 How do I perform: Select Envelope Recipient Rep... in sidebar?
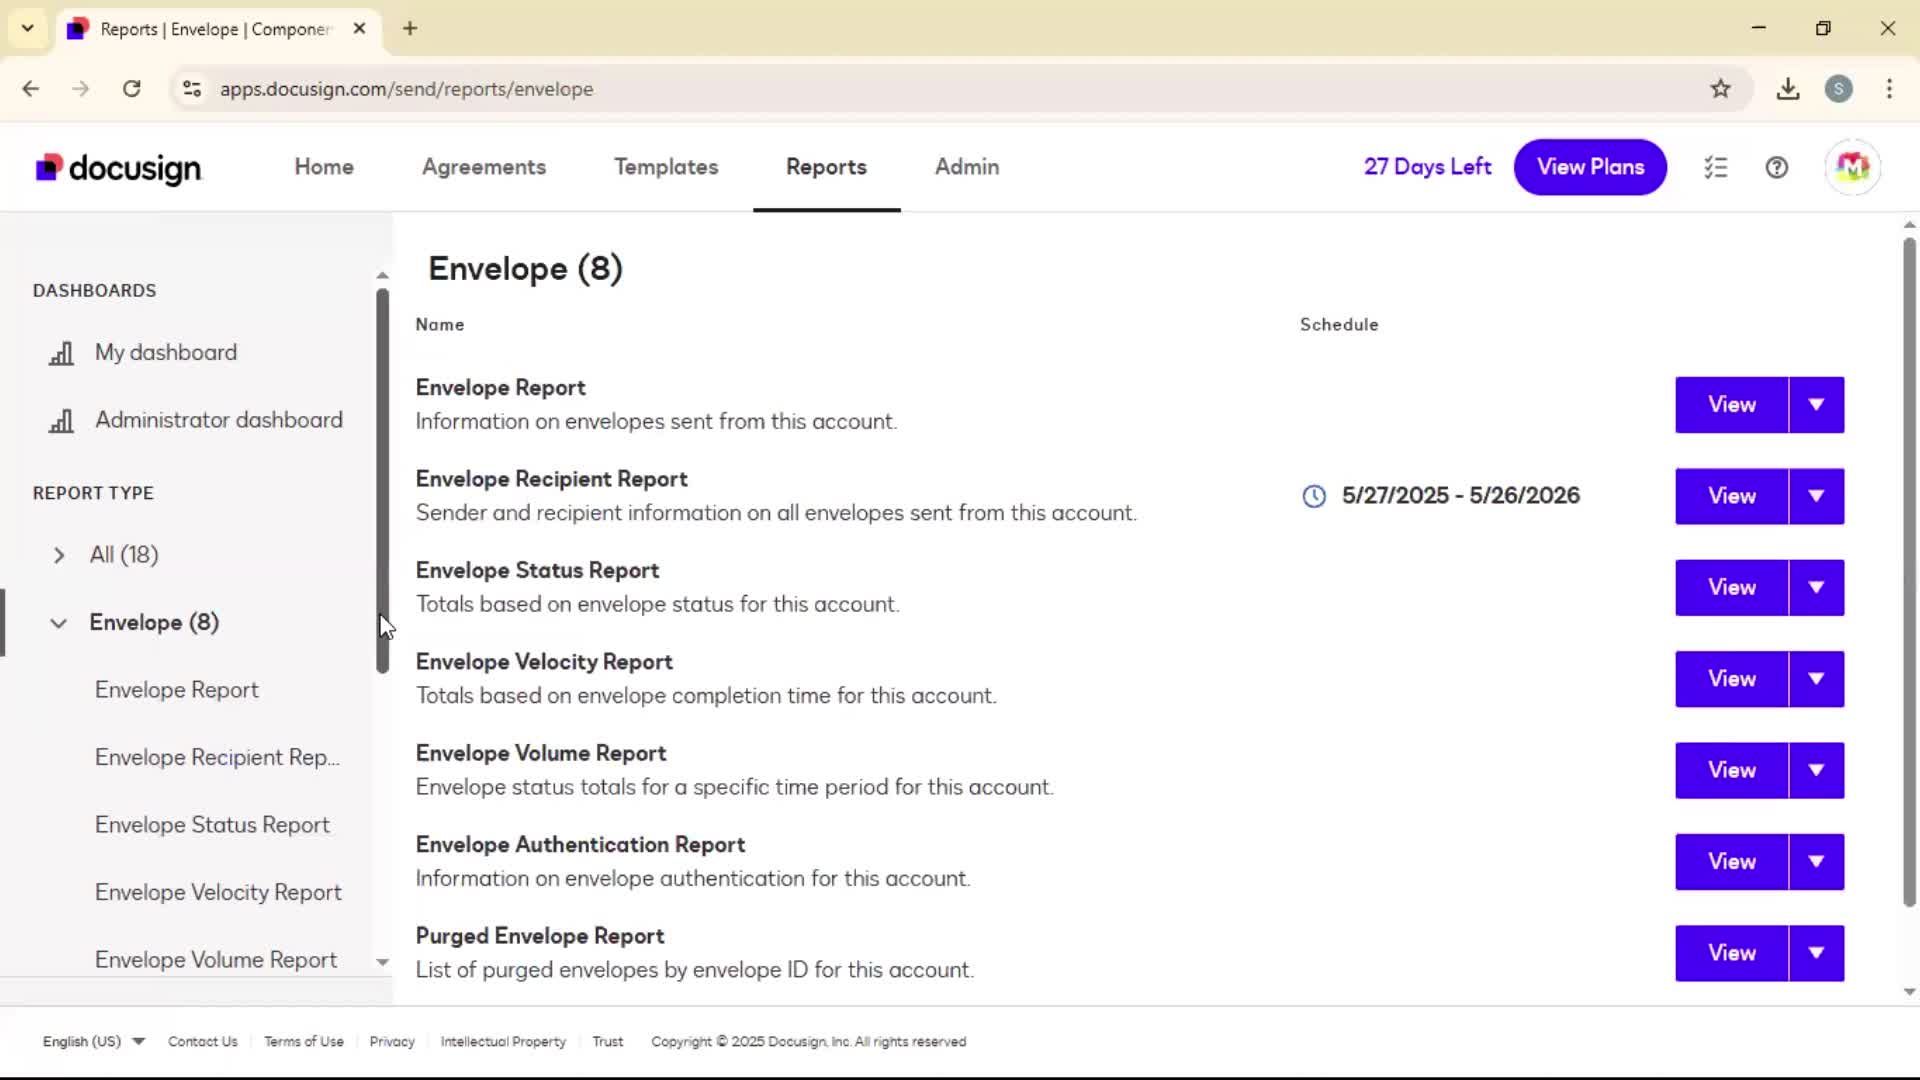tap(217, 758)
